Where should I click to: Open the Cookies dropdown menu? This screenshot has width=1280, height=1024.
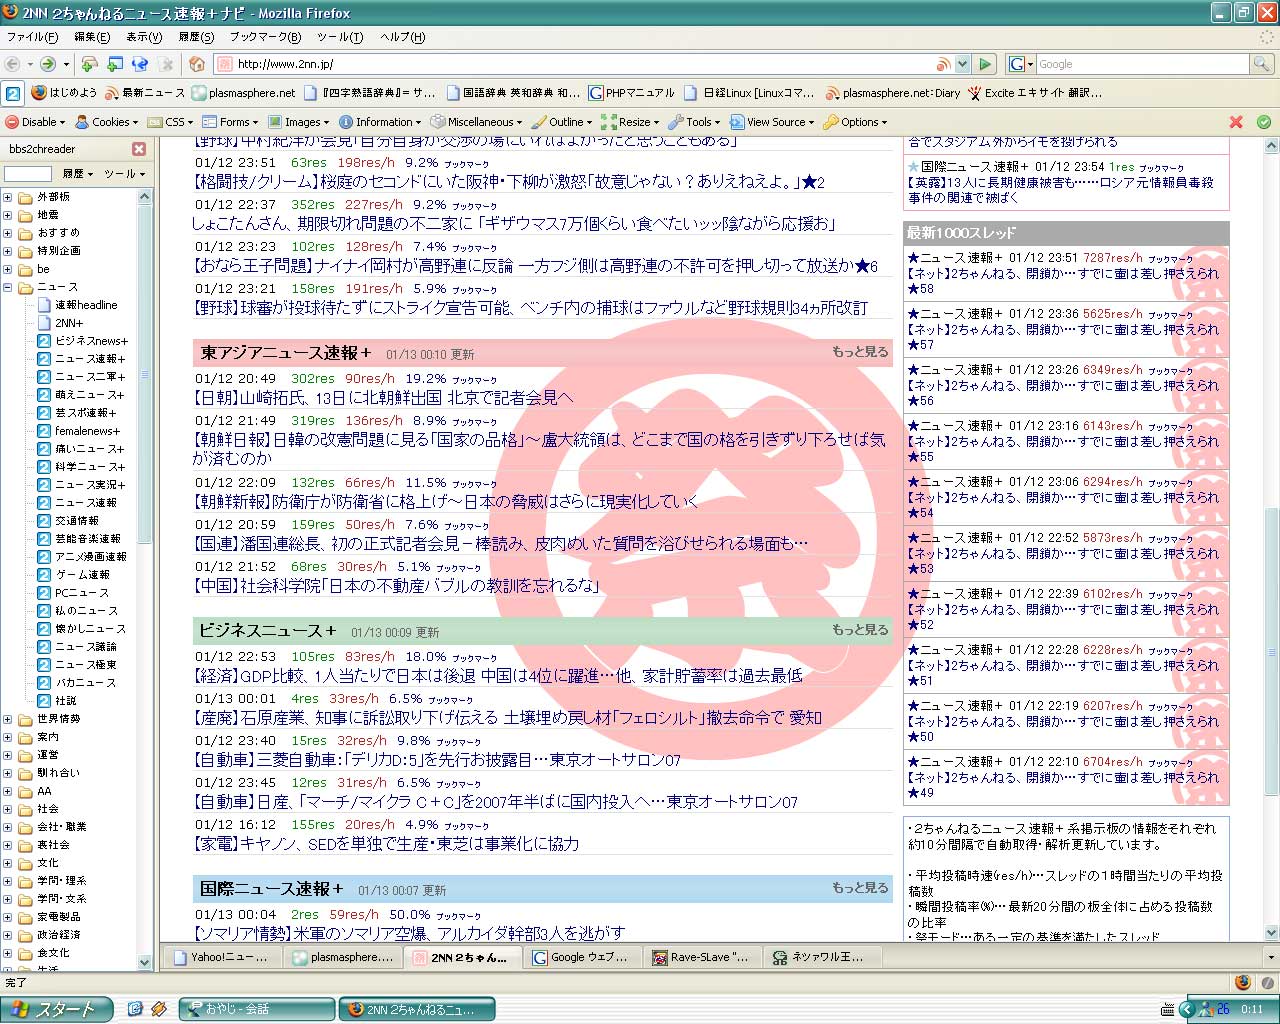pyautogui.click(x=106, y=122)
